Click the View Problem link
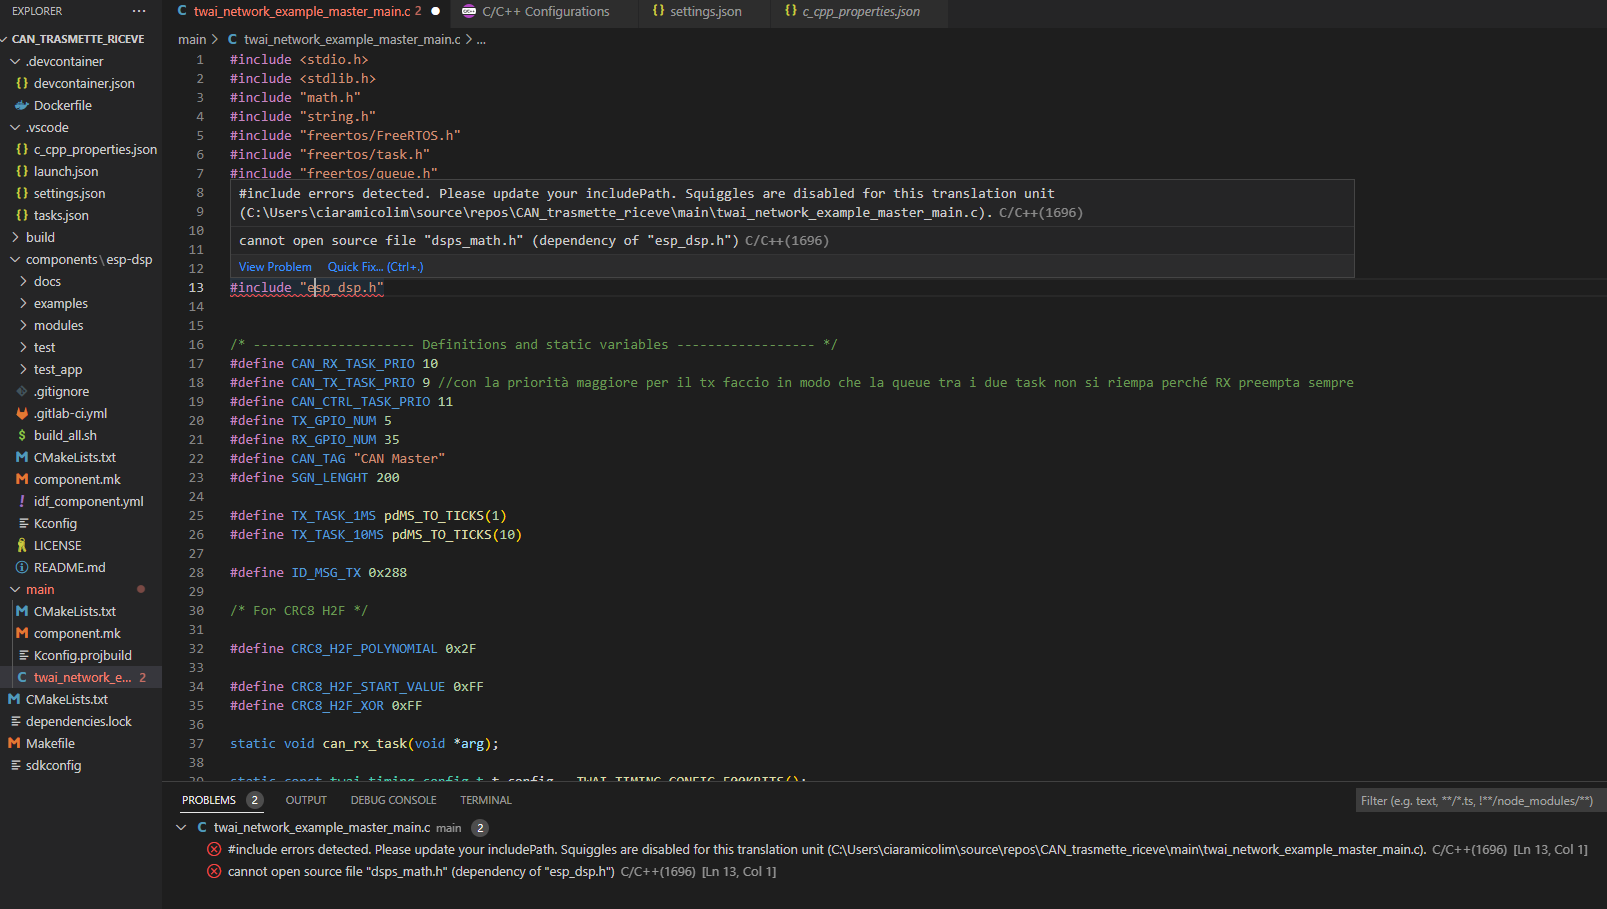This screenshot has width=1607, height=909. point(275,266)
